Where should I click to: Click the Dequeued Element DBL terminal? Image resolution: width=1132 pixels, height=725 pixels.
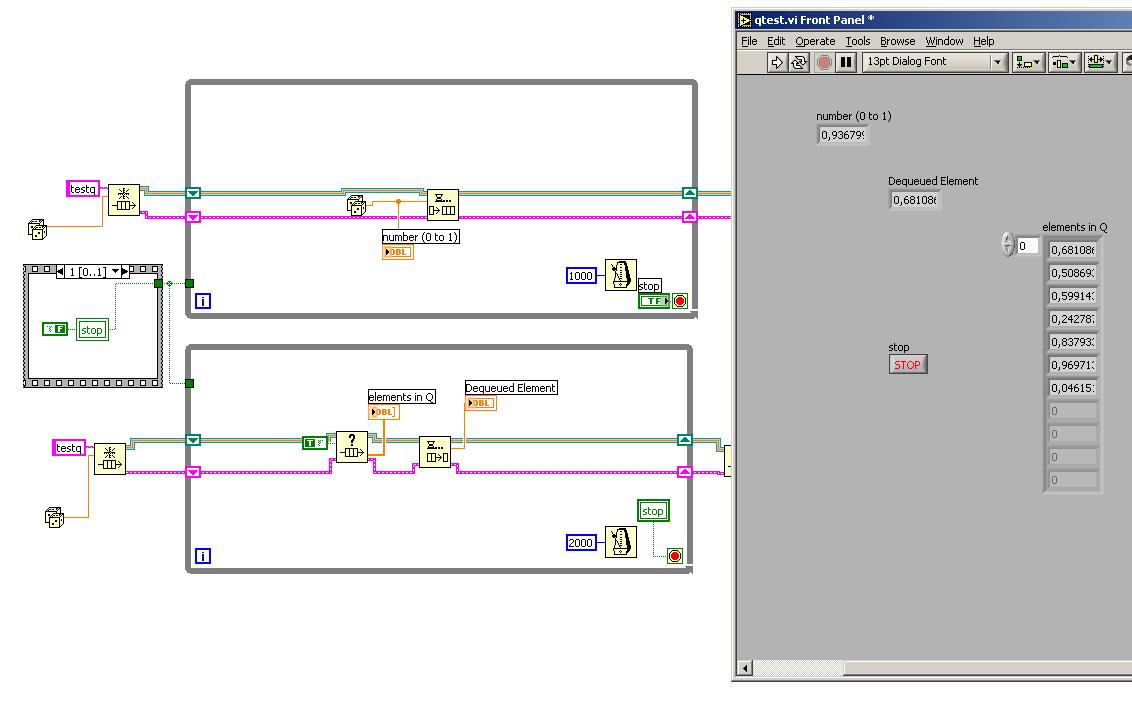(x=481, y=403)
